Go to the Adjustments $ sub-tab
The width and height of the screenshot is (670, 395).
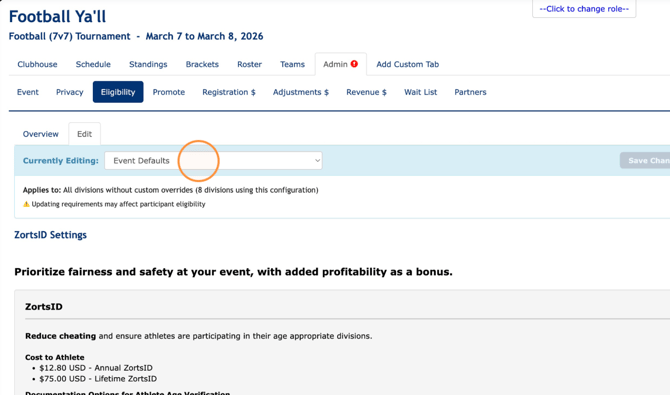point(301,92)
